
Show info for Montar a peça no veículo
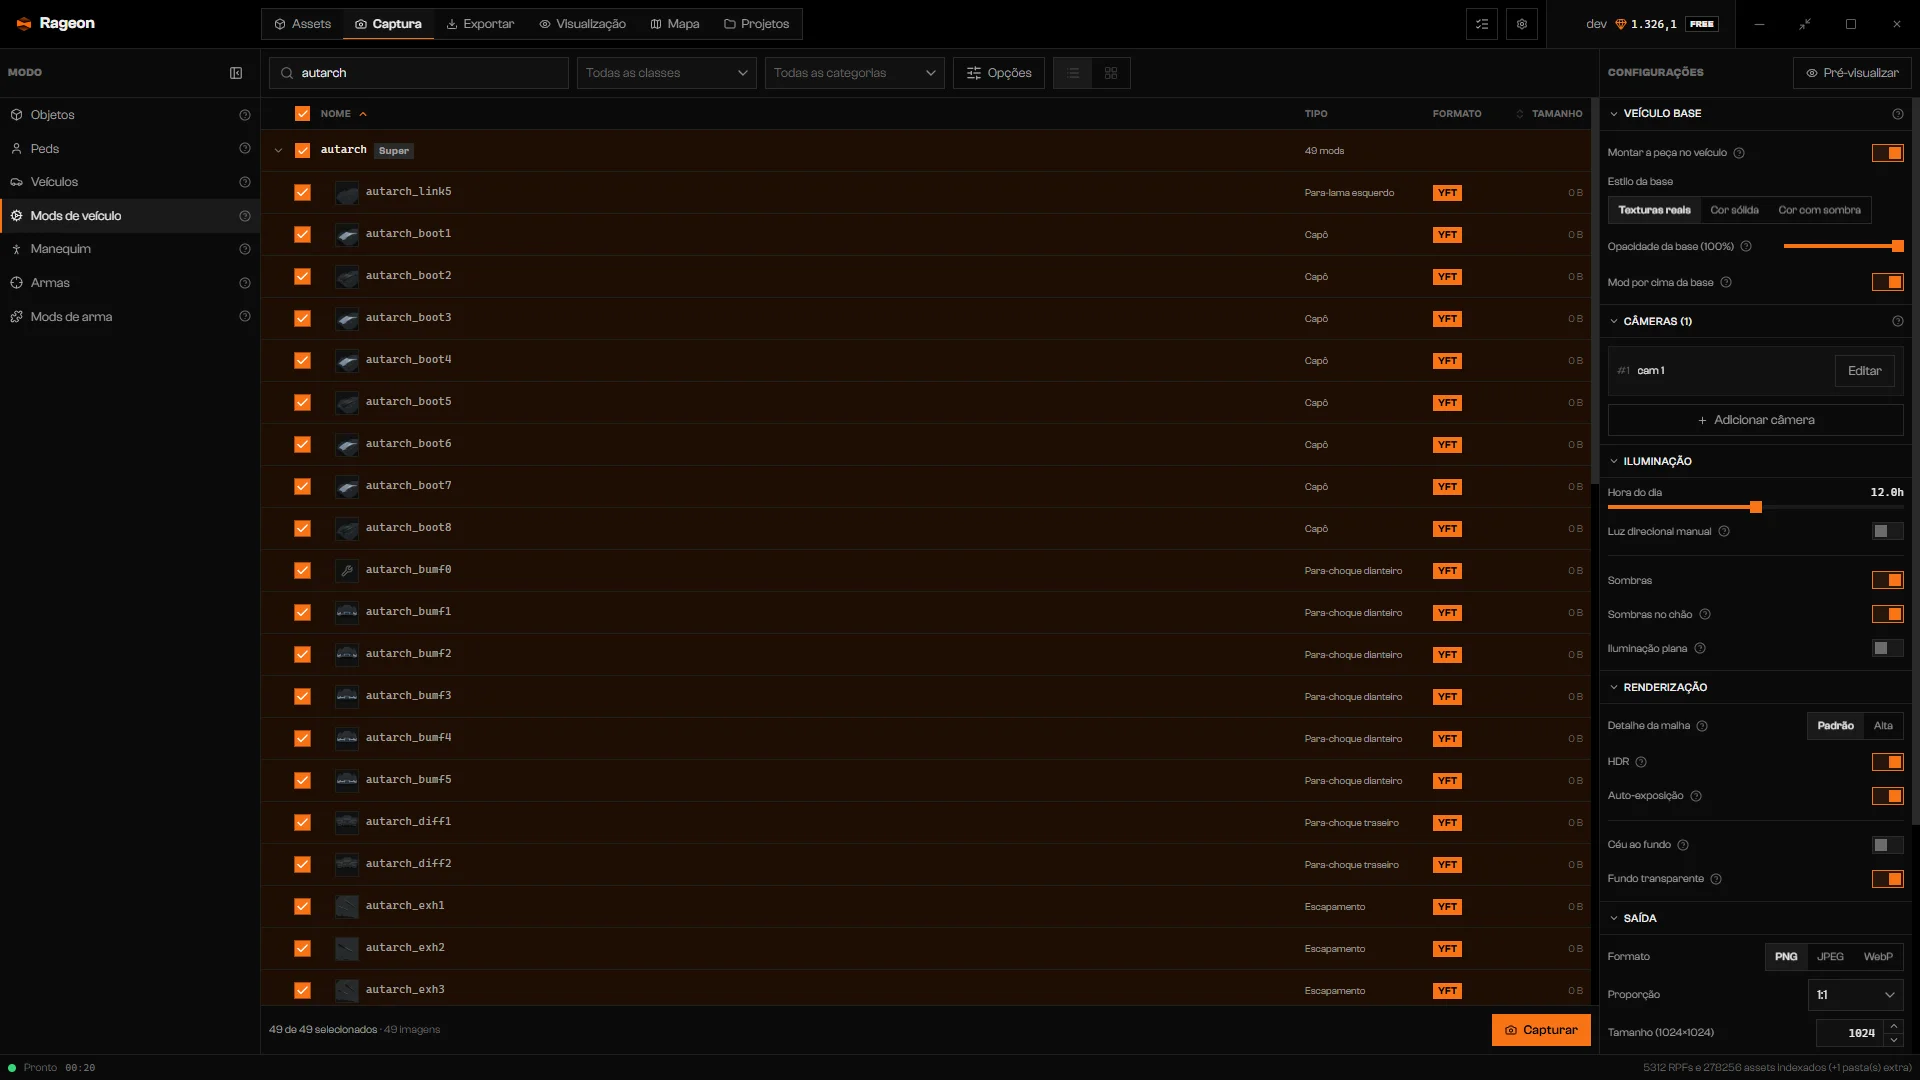(1739, 153)
